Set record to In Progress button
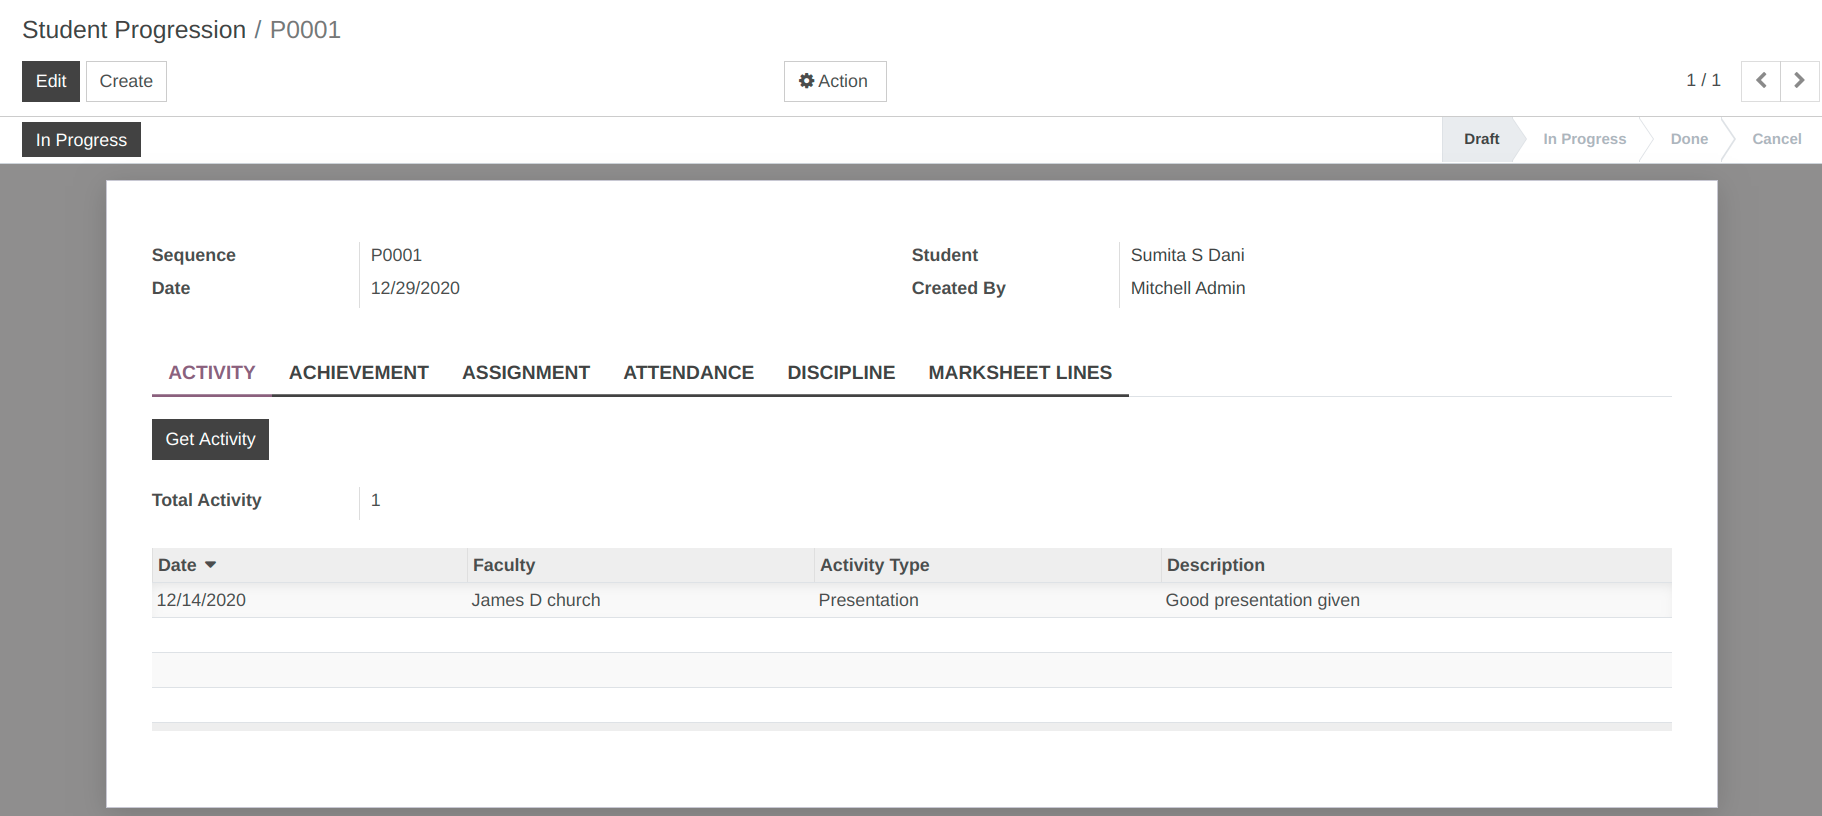This screenshot has height=816, width=1822. pos(81,140)
